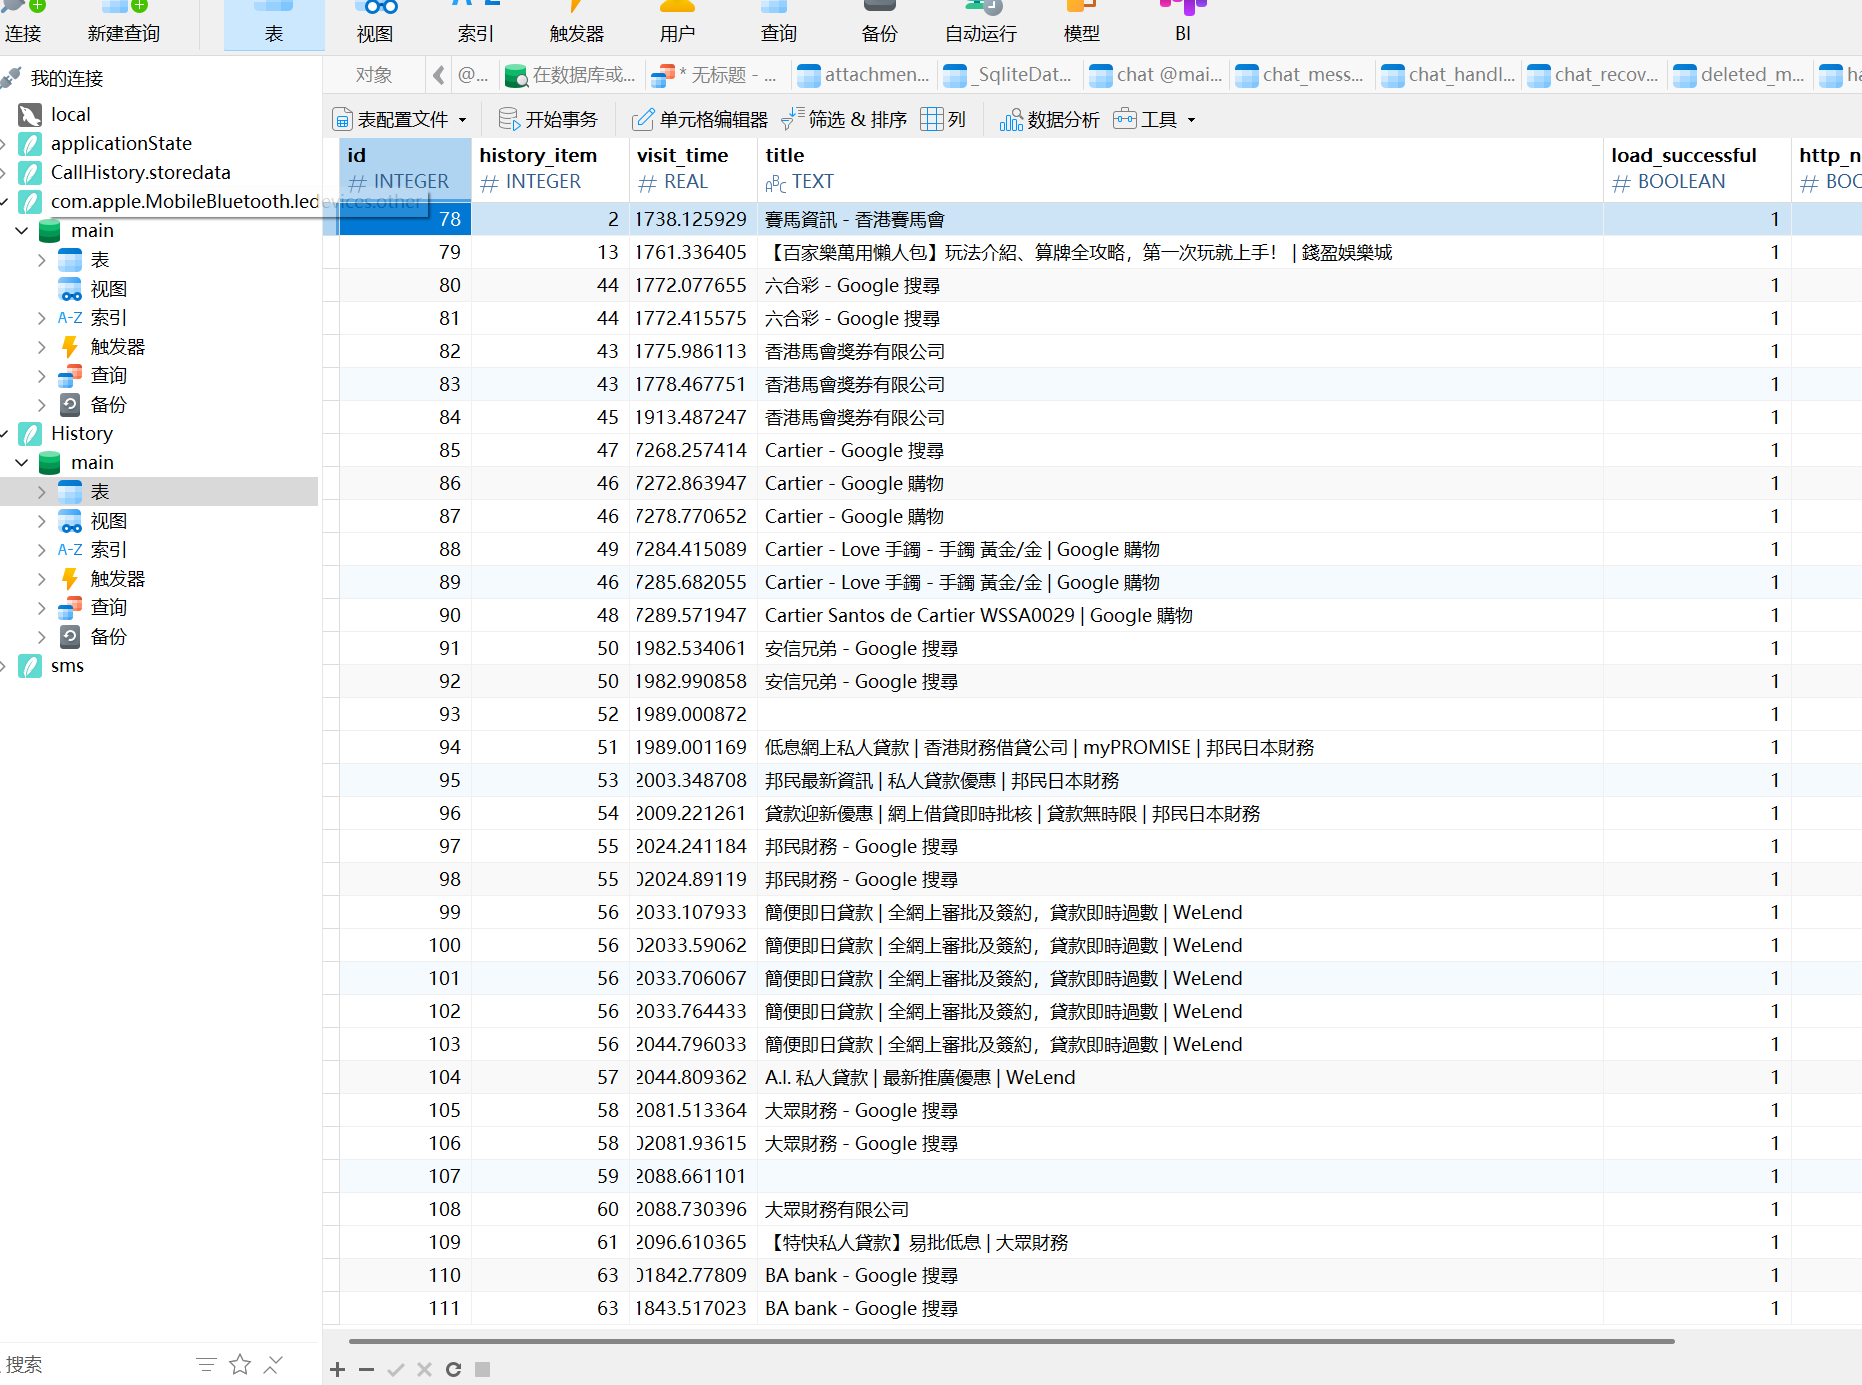This screenshot has height=1385, width=1862.
Task: Click the history_item column header
Action: click(x=550, y=168)
